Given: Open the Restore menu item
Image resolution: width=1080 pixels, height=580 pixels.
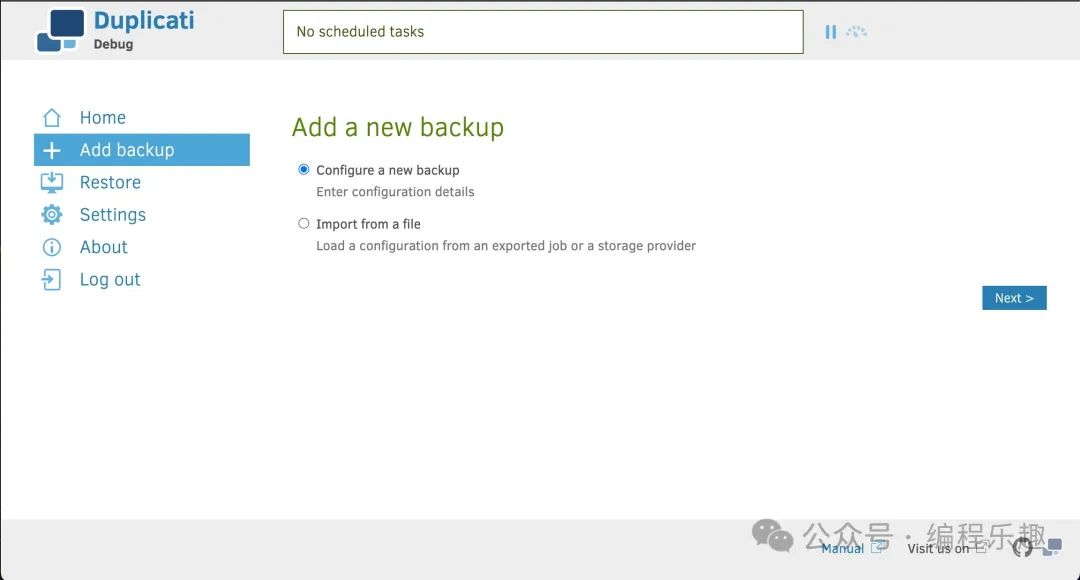Looking at the screenshot, I should coord(110,182).
